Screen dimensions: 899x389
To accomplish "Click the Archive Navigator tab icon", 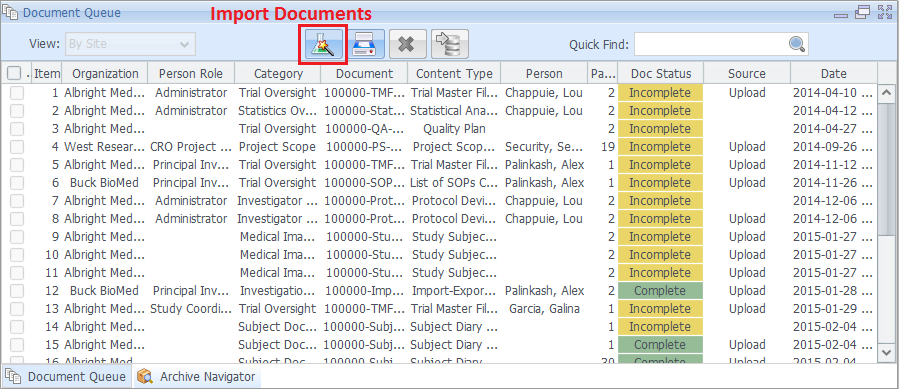I will (146, 376).
